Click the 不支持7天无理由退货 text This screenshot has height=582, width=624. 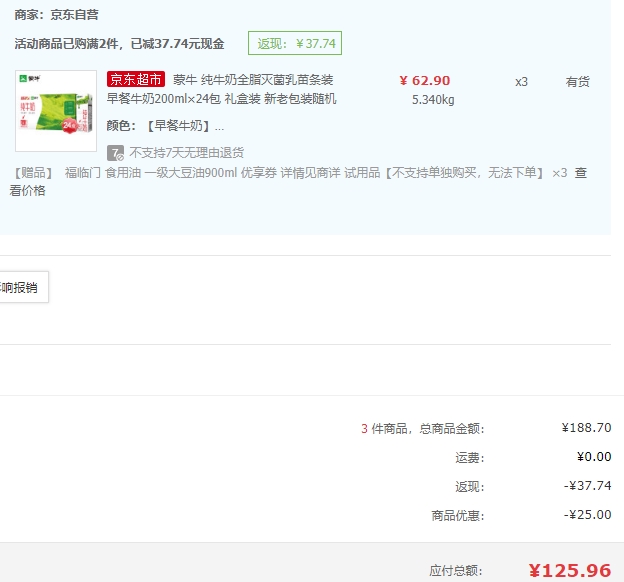[x=186, y=153]
